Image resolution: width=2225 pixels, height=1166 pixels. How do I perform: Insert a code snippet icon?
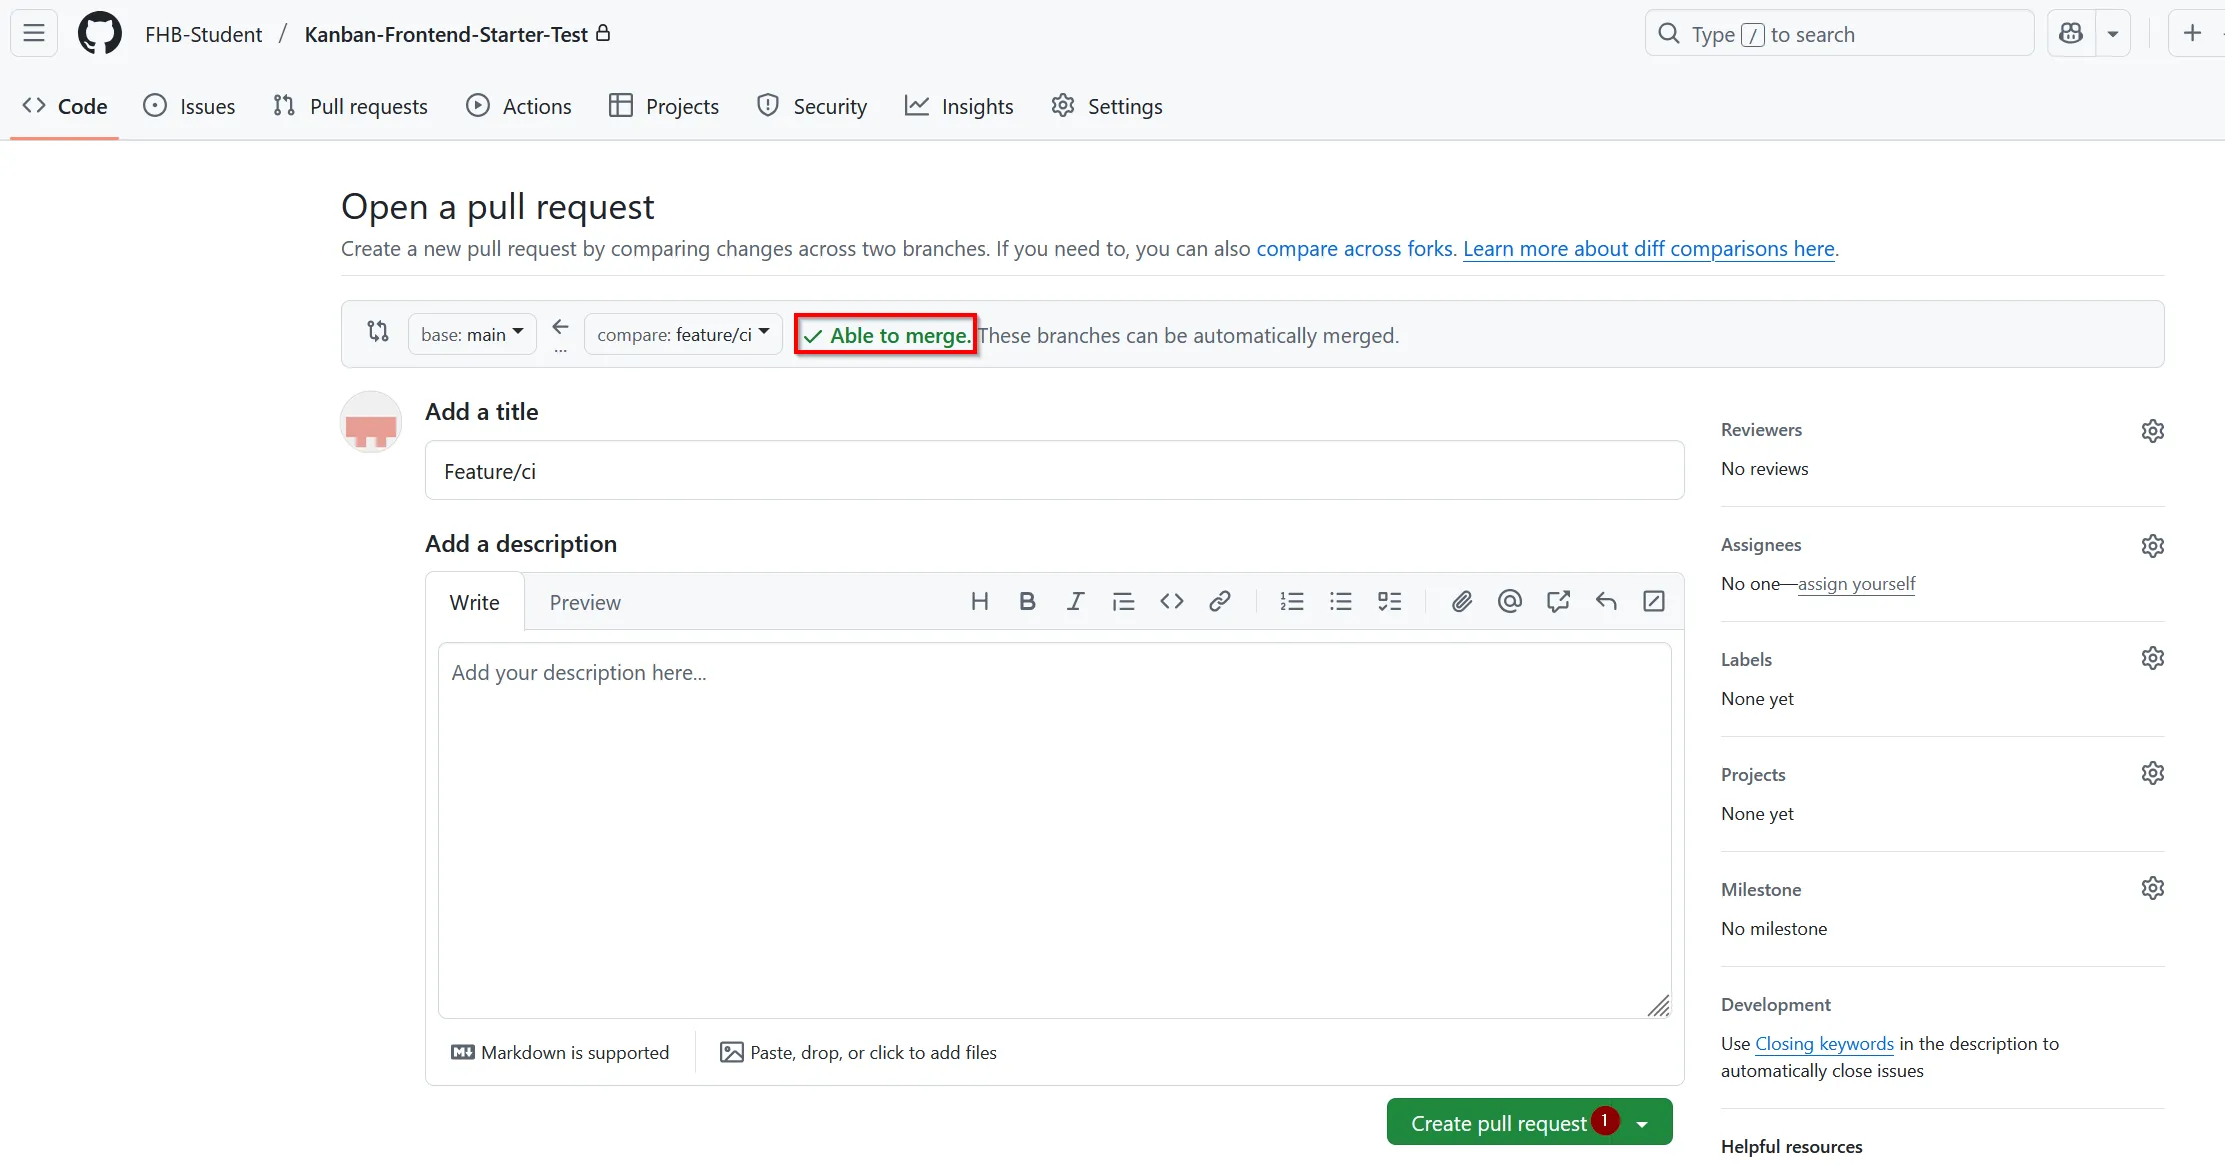point(1171,601)
